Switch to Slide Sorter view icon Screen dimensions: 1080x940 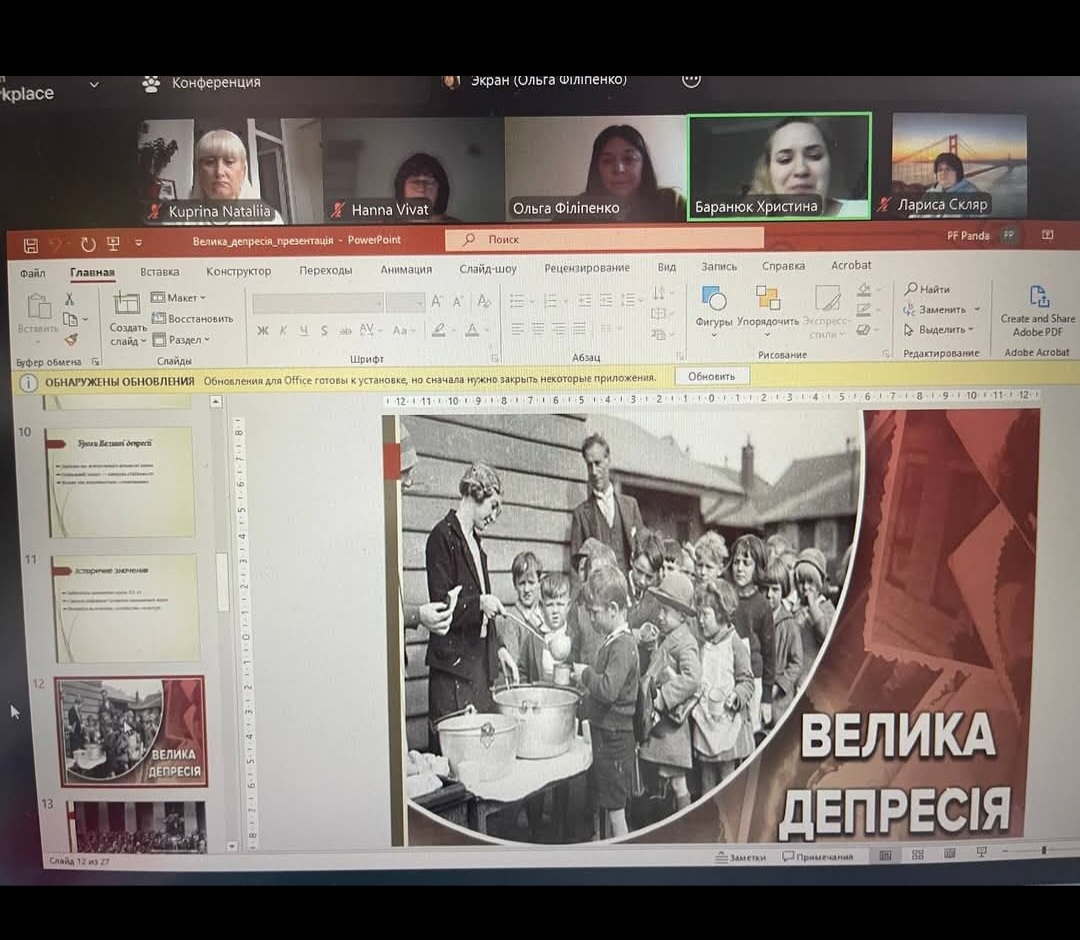click(918, 855)
